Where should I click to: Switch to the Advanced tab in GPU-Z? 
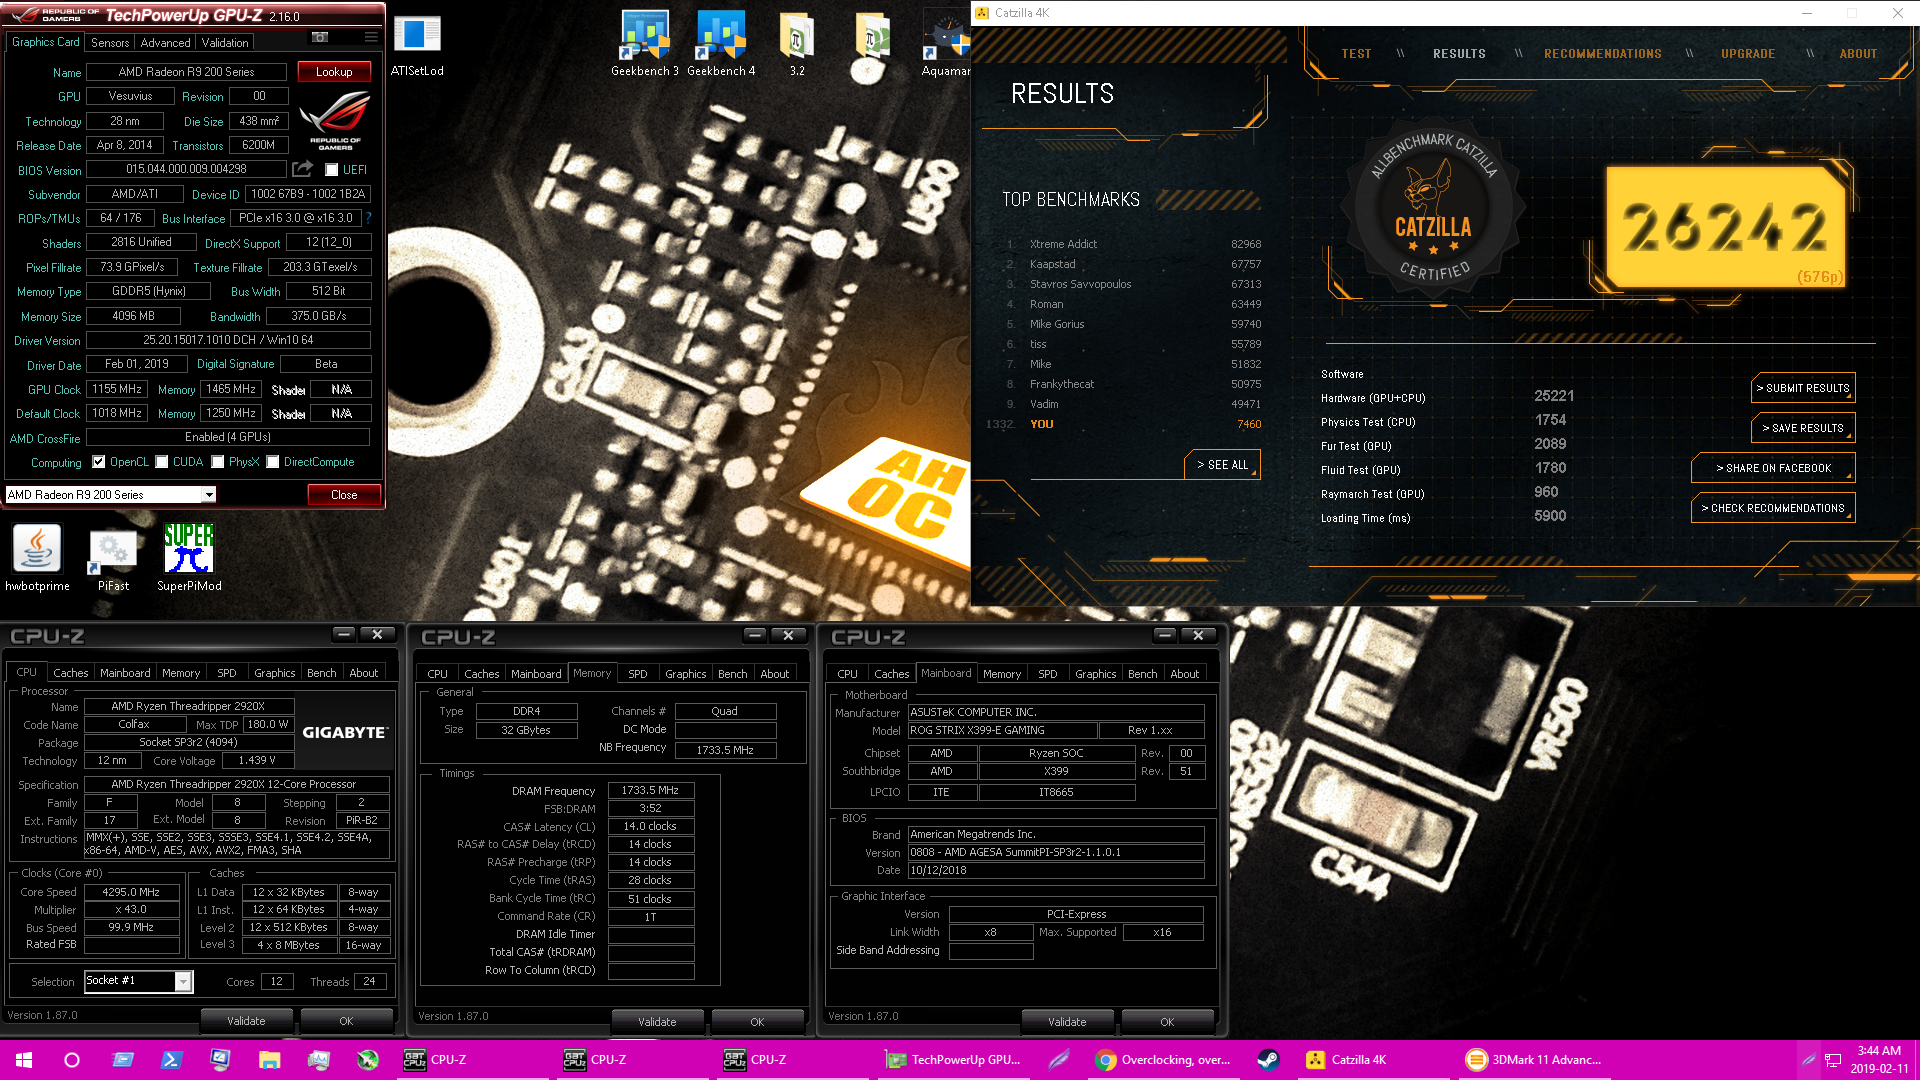click(x=165, y=43)
